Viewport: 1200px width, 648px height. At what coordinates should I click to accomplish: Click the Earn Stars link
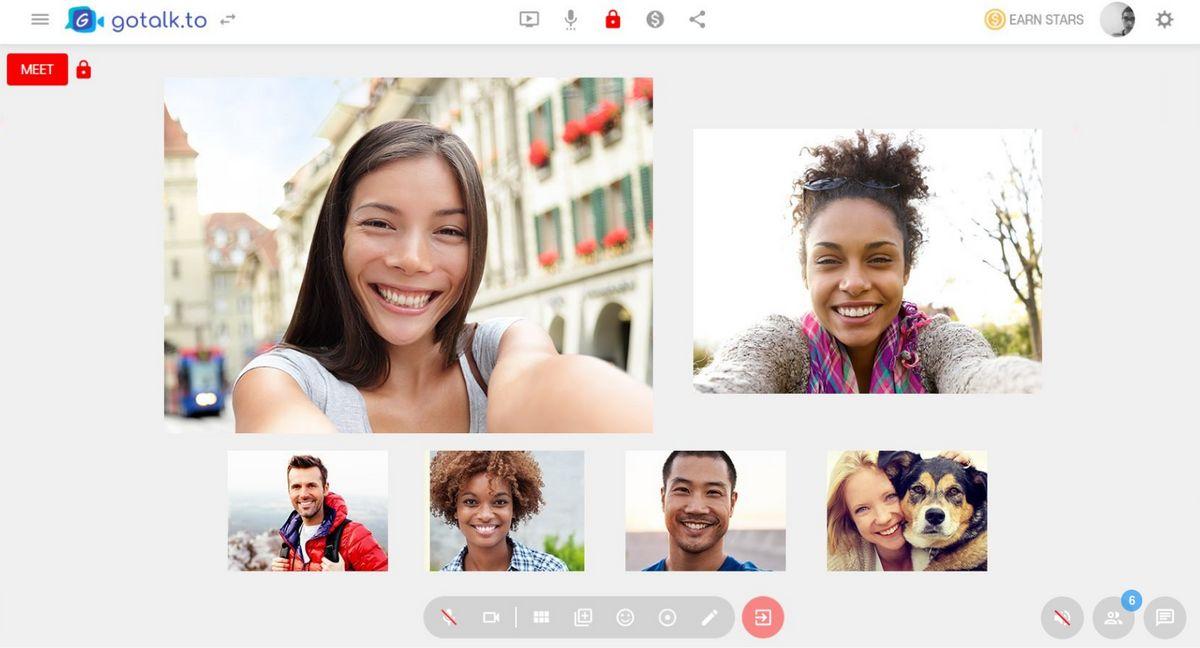tap(1034, 19)
